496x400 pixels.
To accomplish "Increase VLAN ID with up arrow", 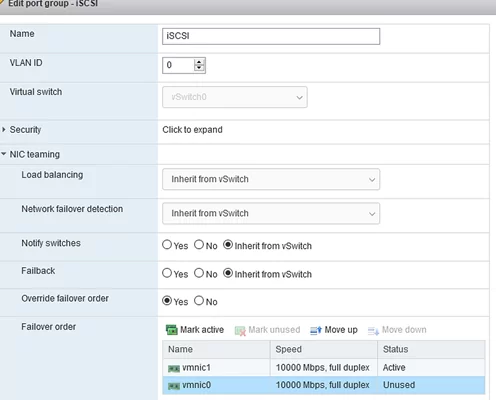I will pos(199,62).
